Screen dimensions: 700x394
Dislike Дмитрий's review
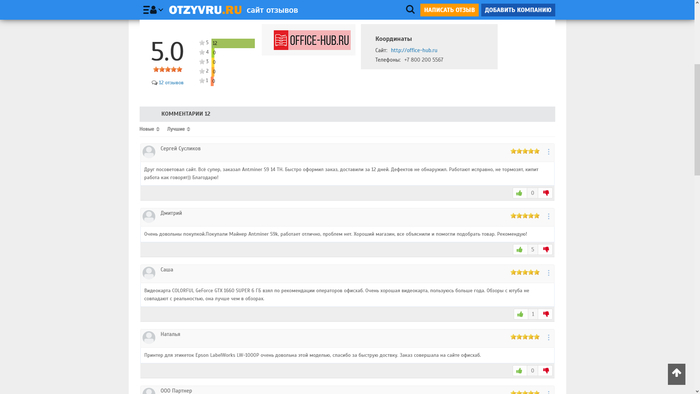pos(546,249)
